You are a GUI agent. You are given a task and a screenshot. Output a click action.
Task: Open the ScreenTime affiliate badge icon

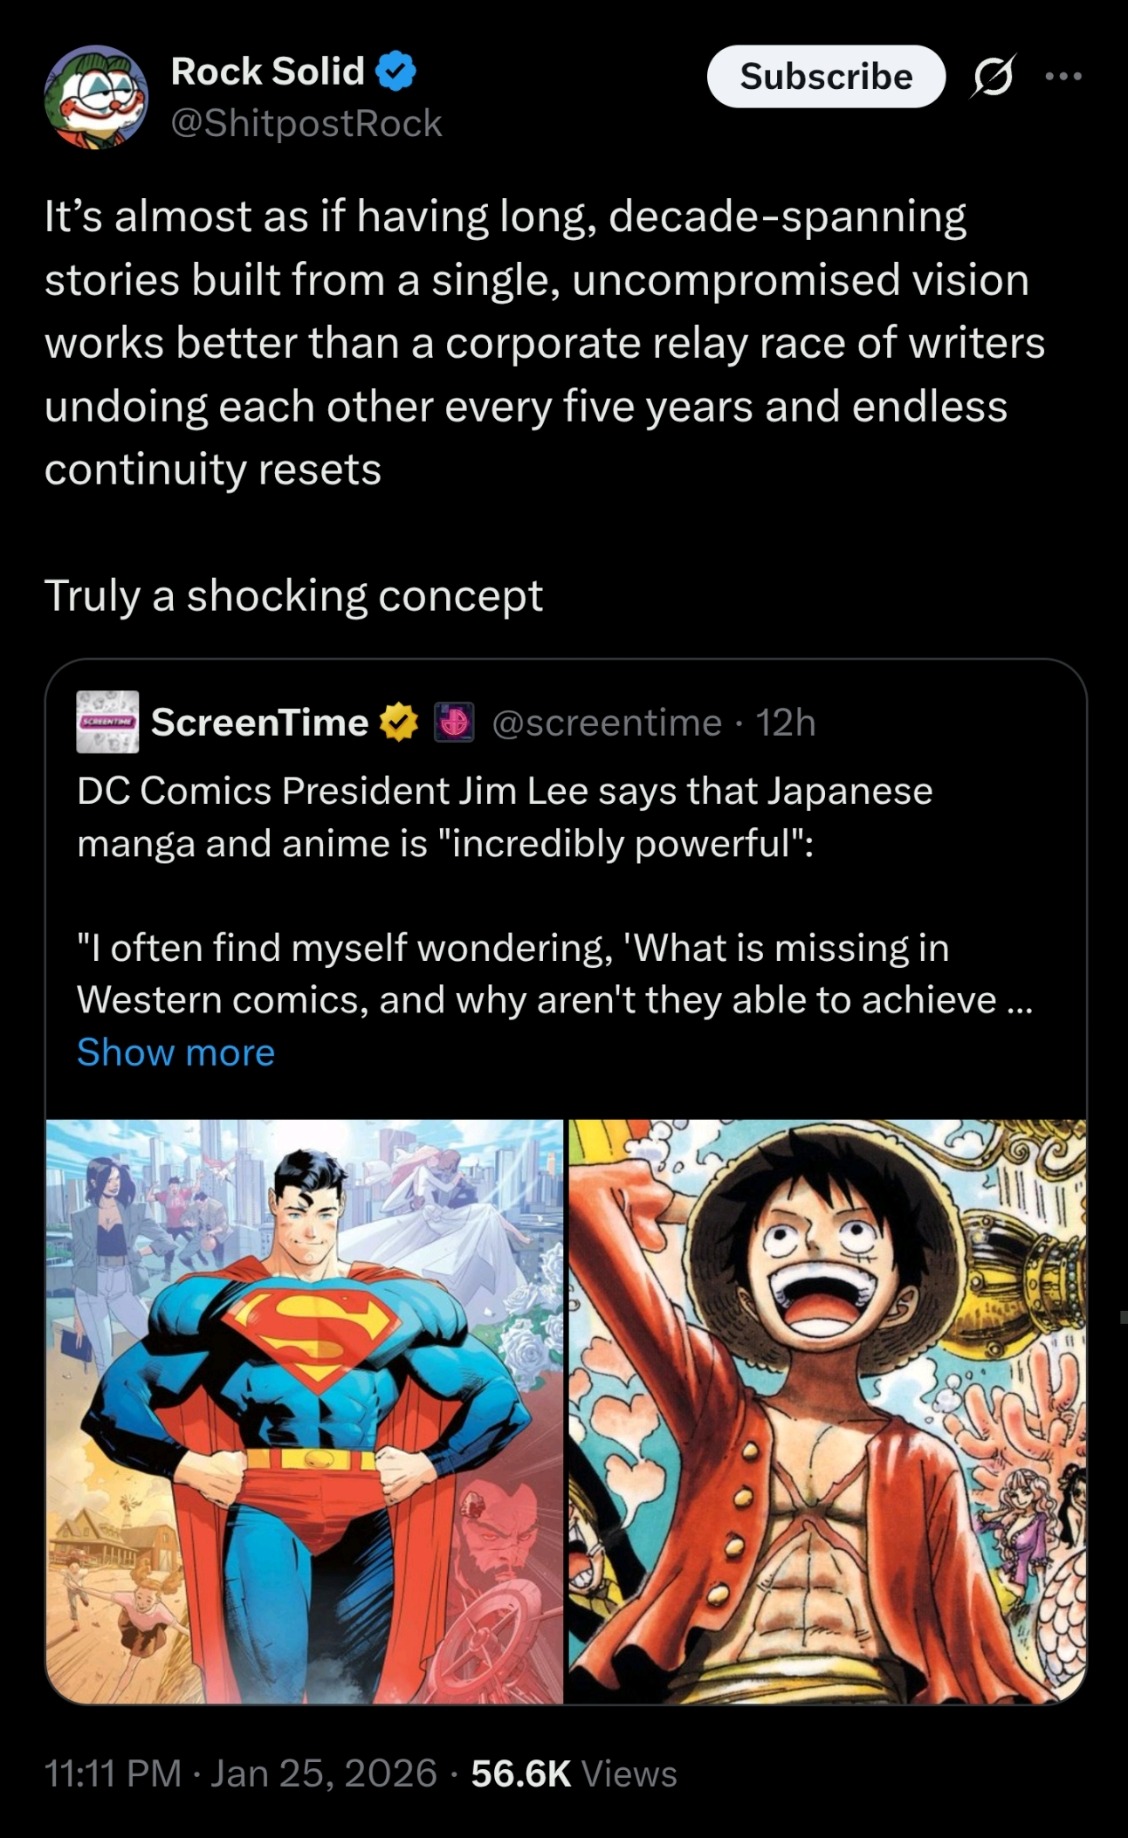[x=454, y=722]
